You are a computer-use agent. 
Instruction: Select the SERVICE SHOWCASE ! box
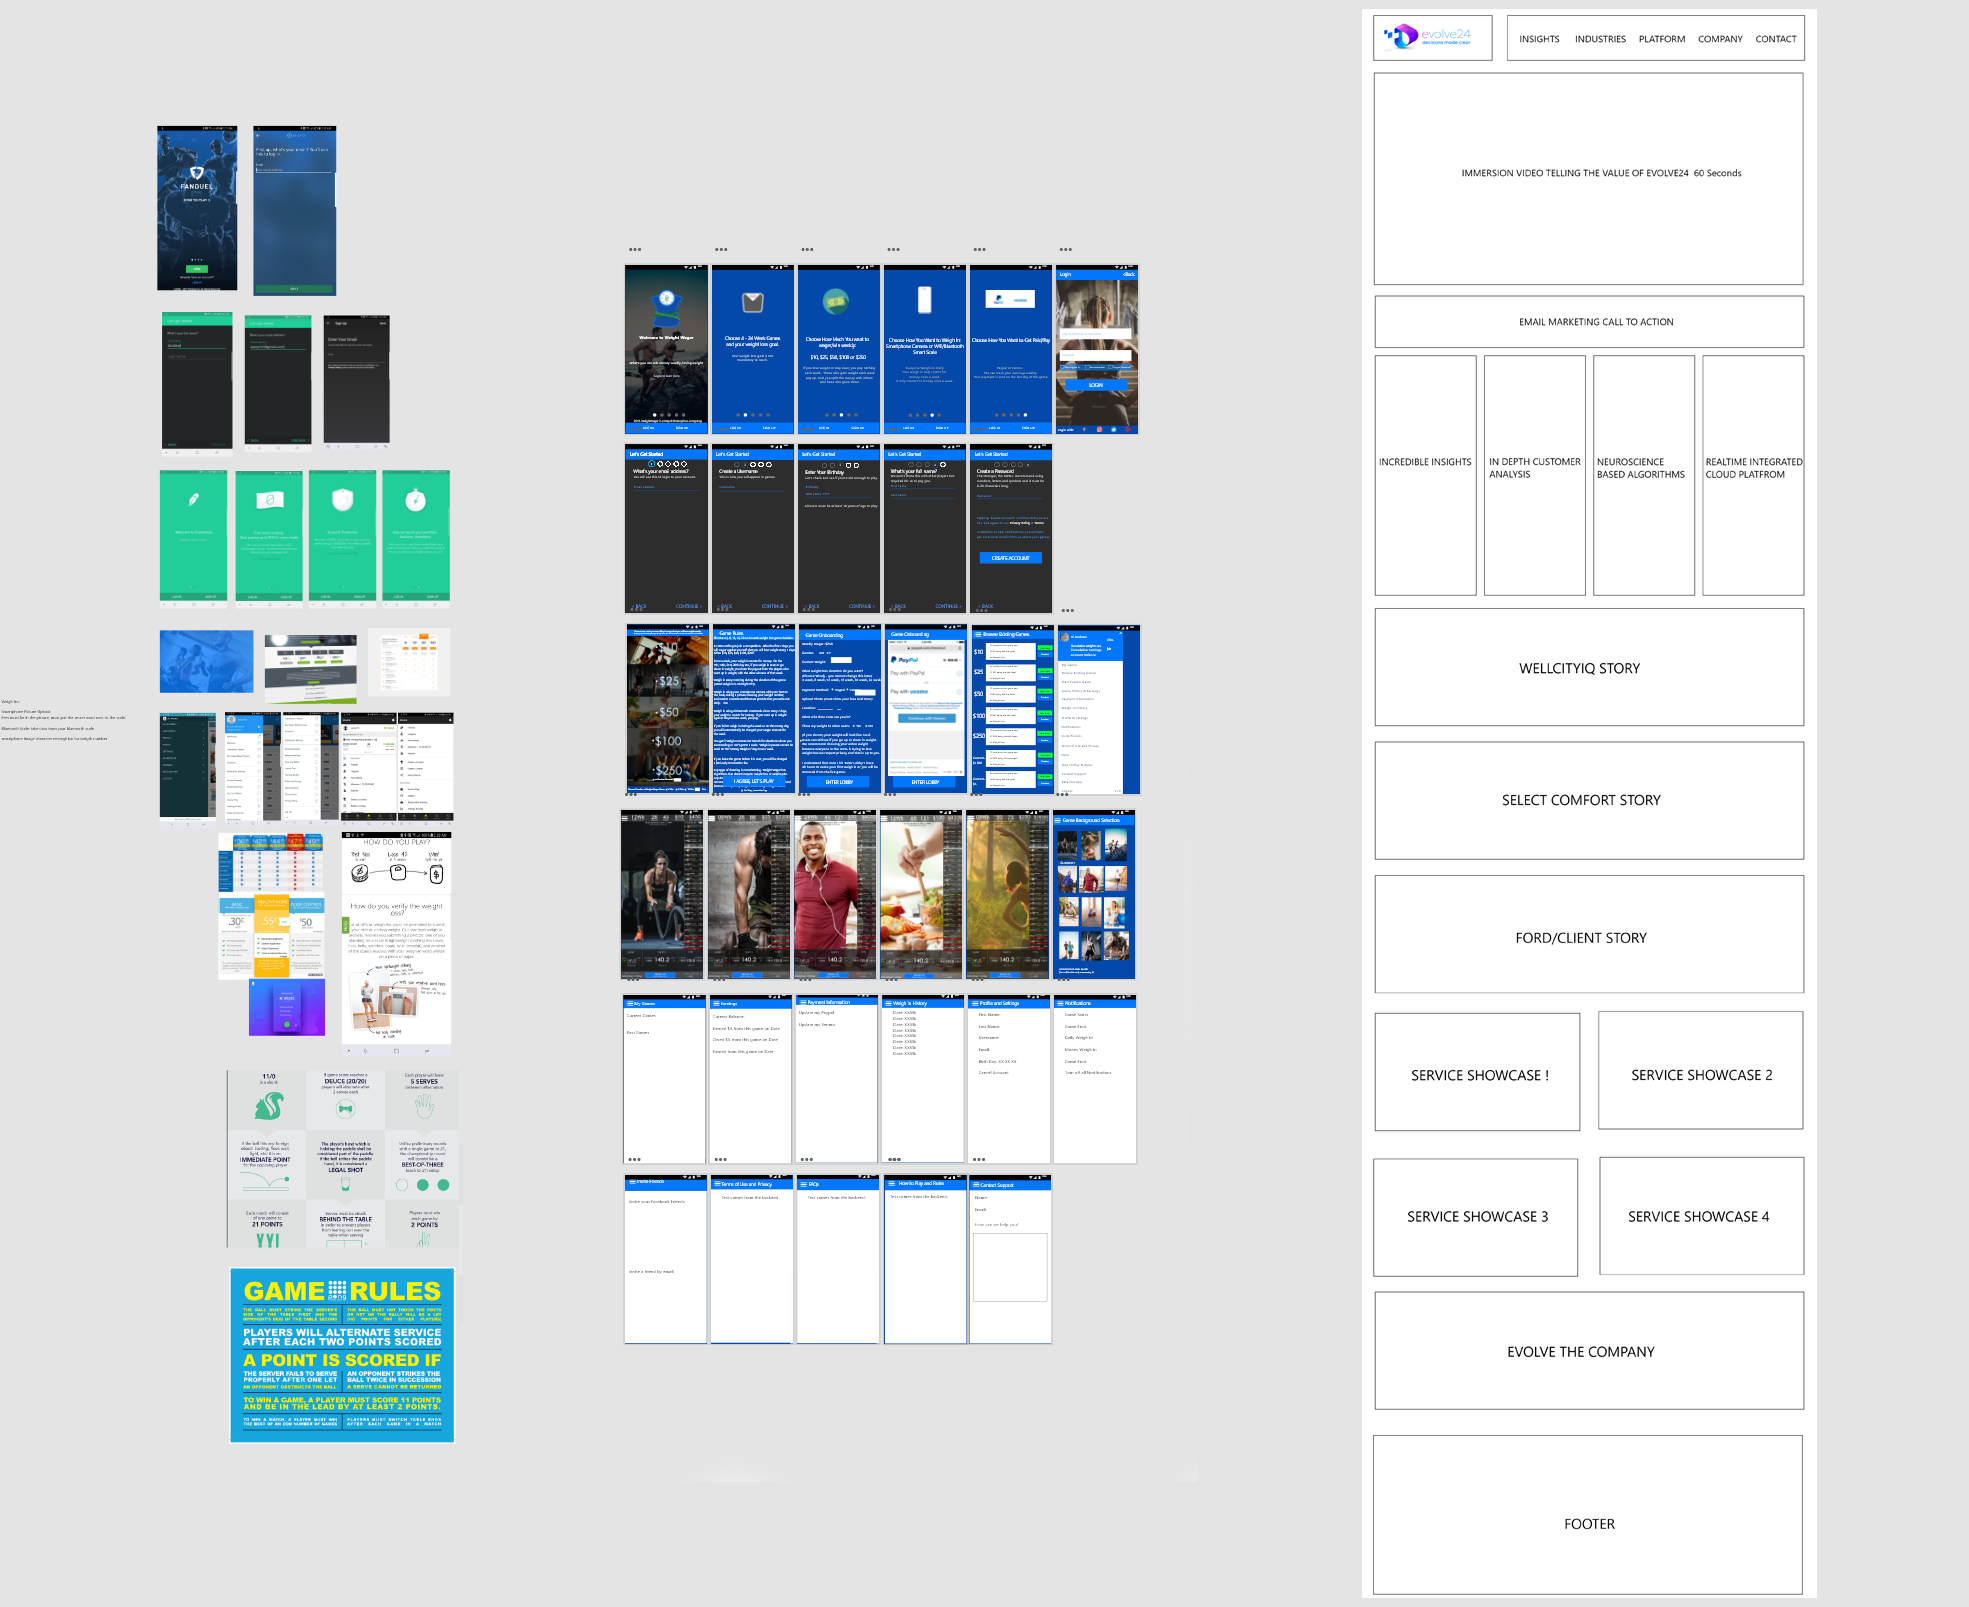(x=1478, y=1072)
